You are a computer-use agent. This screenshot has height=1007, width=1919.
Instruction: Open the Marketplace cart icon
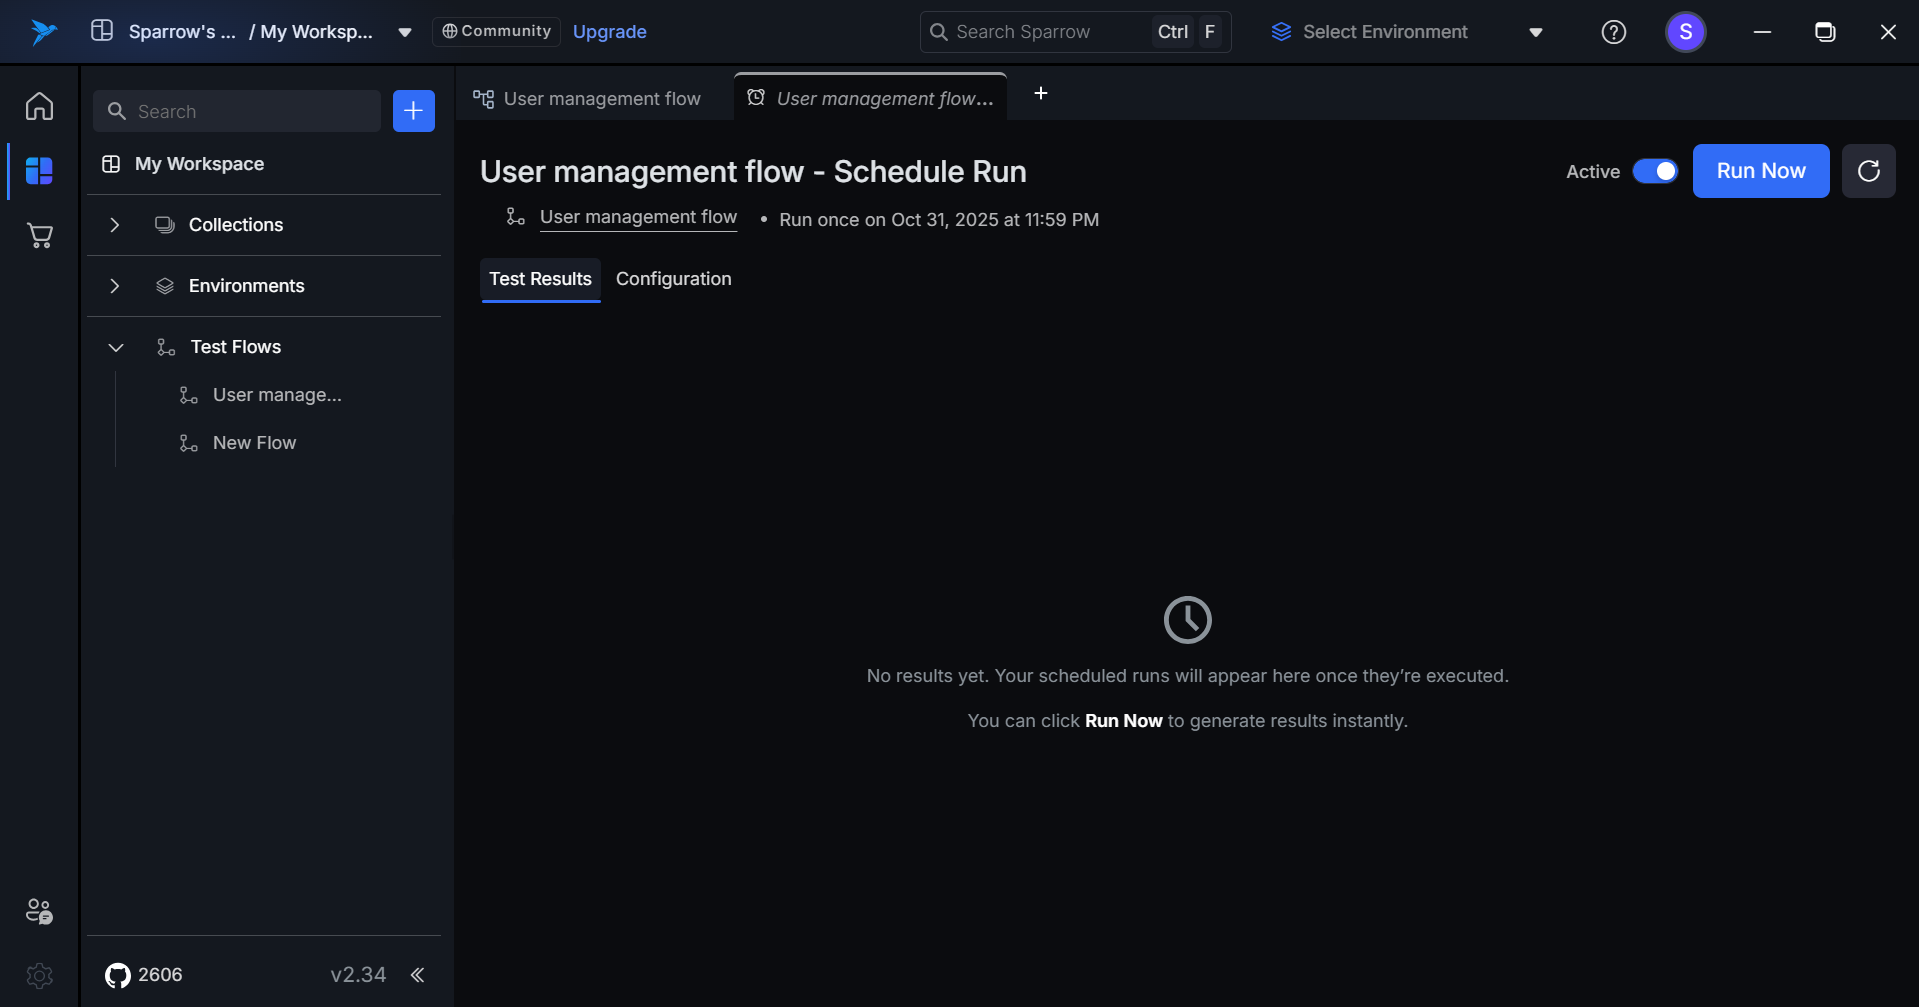[x=39, y=236]
